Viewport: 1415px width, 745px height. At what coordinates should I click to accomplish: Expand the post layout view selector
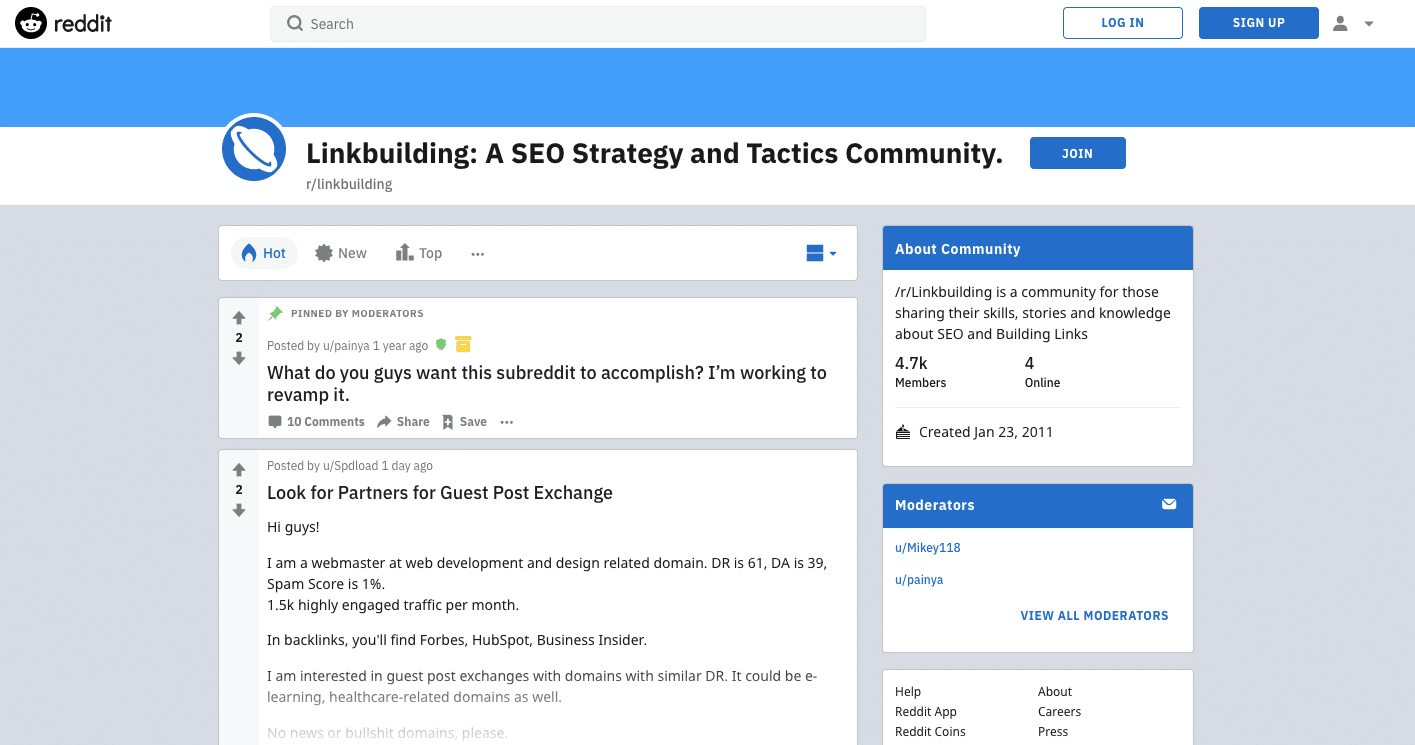(821, 253)
